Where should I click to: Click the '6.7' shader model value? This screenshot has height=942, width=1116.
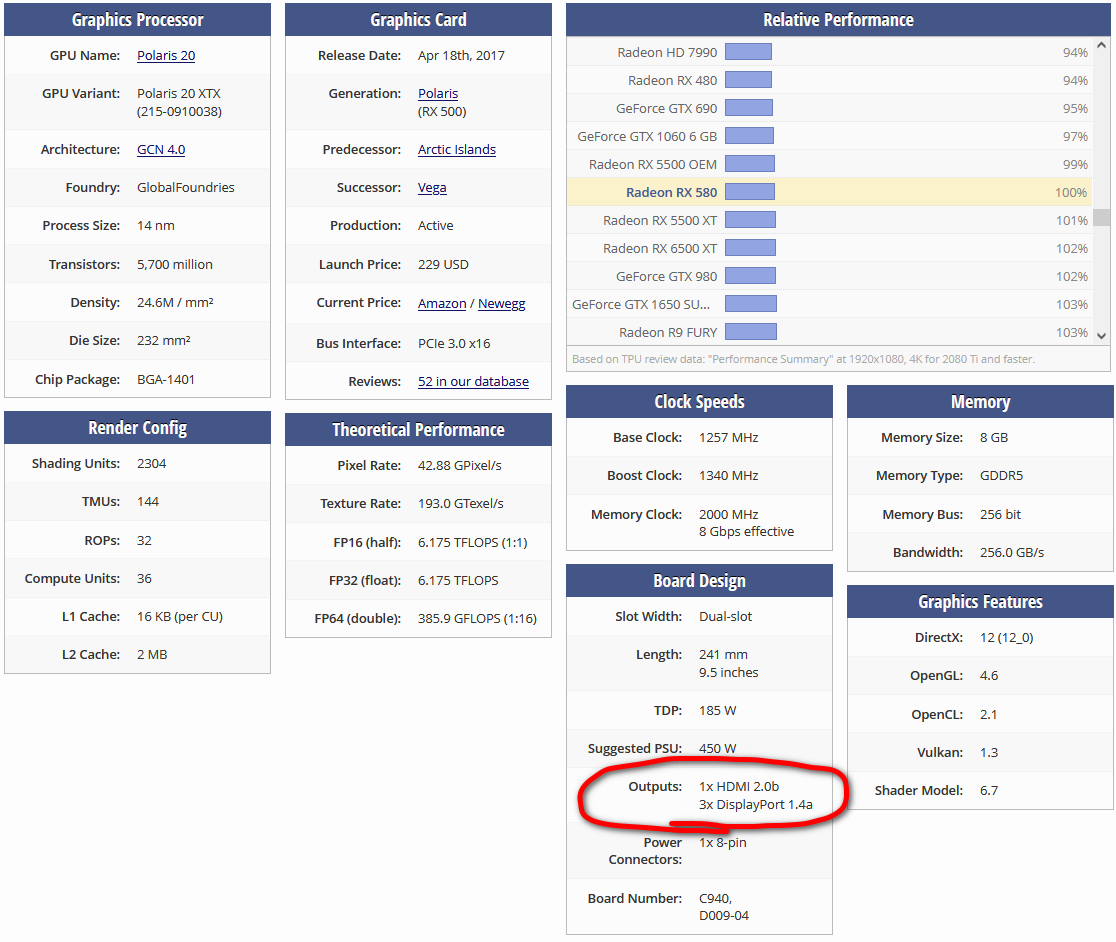[989, 790]
